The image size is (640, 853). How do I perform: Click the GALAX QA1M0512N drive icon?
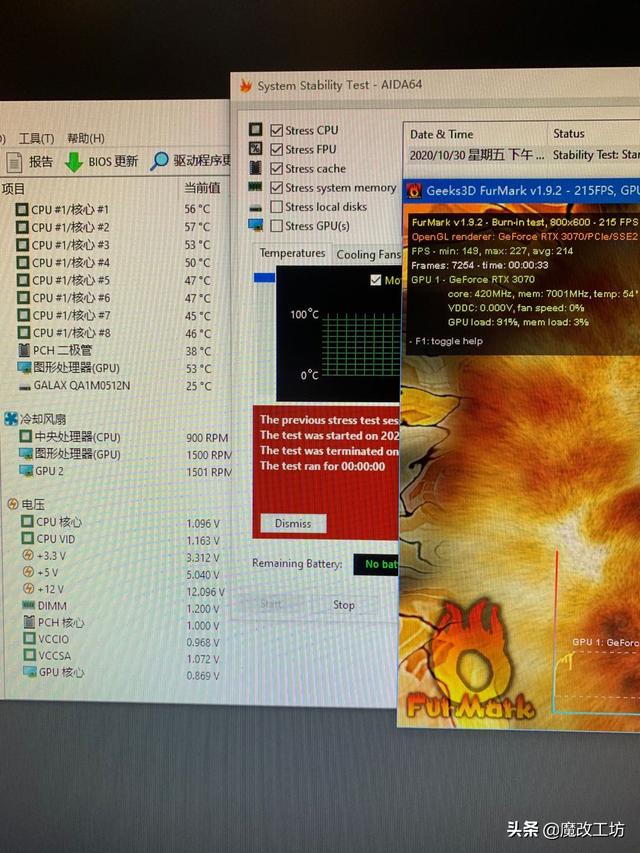point(24,385)
